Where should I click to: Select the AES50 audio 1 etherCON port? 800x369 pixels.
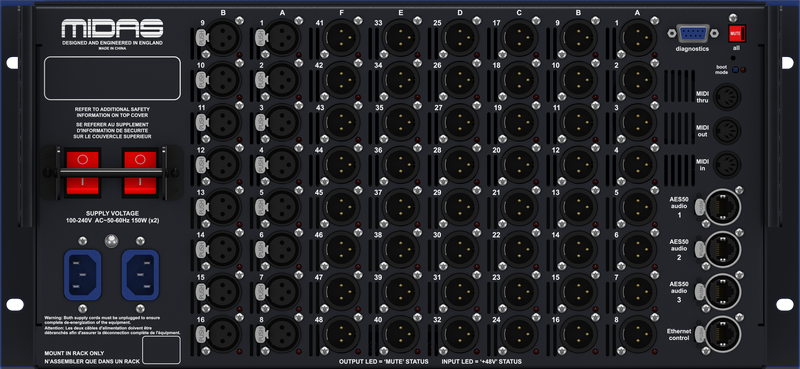722,206
